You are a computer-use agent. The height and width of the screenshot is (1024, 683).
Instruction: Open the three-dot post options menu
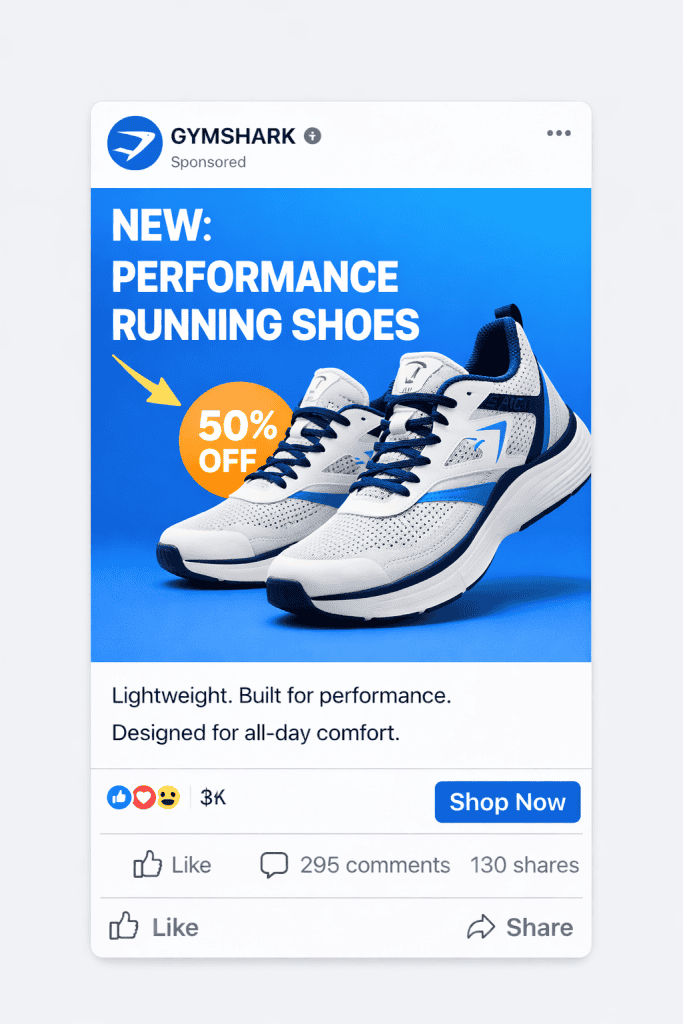click(x=559, y=133)
